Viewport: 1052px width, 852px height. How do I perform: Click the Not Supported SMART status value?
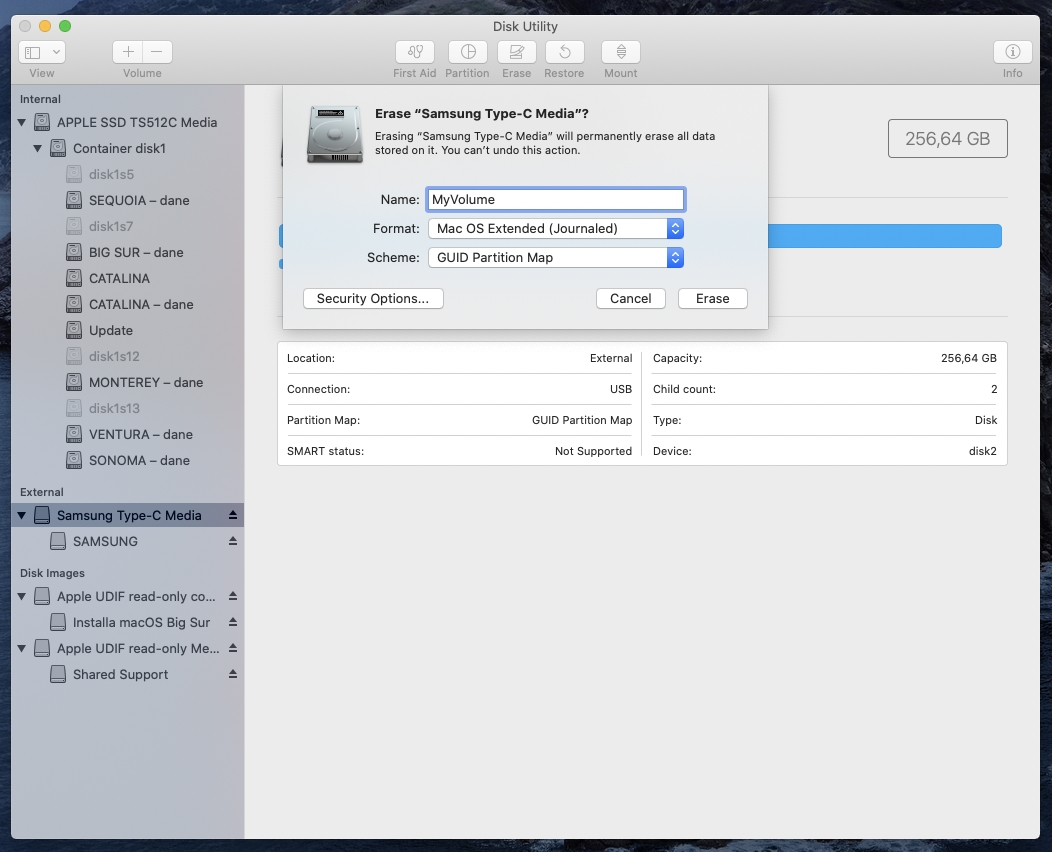tap(593, 451)
